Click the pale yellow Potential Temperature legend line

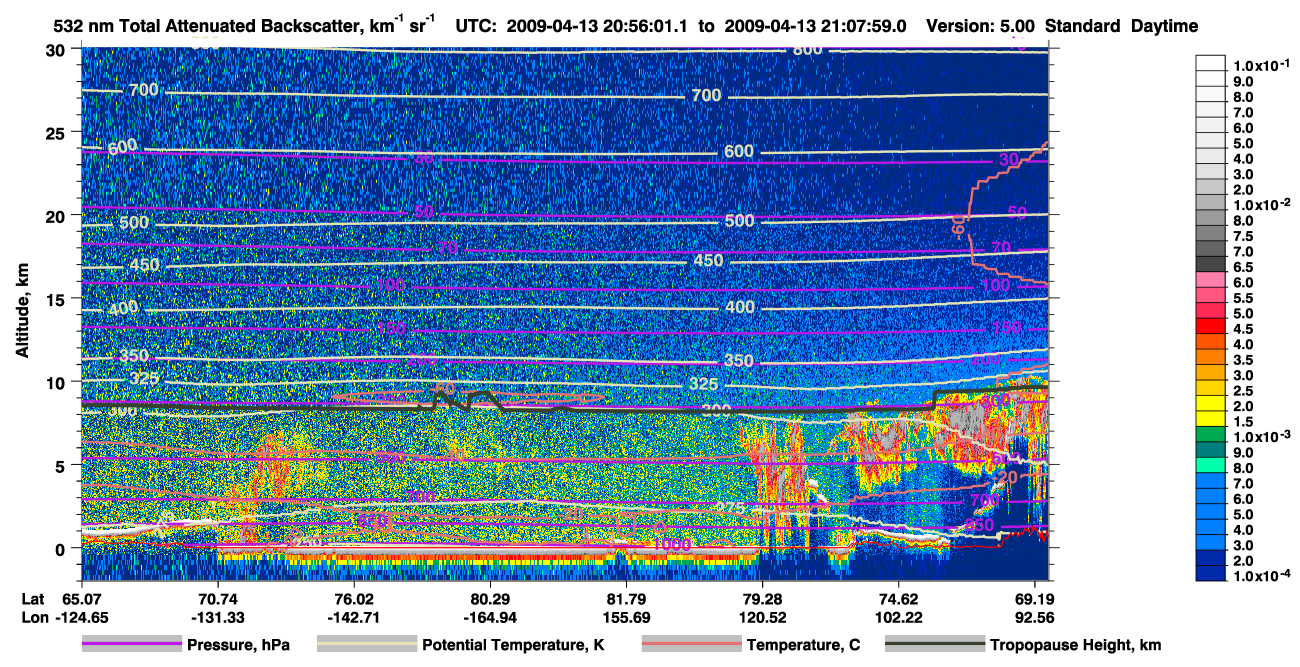(x=367, y=645)
